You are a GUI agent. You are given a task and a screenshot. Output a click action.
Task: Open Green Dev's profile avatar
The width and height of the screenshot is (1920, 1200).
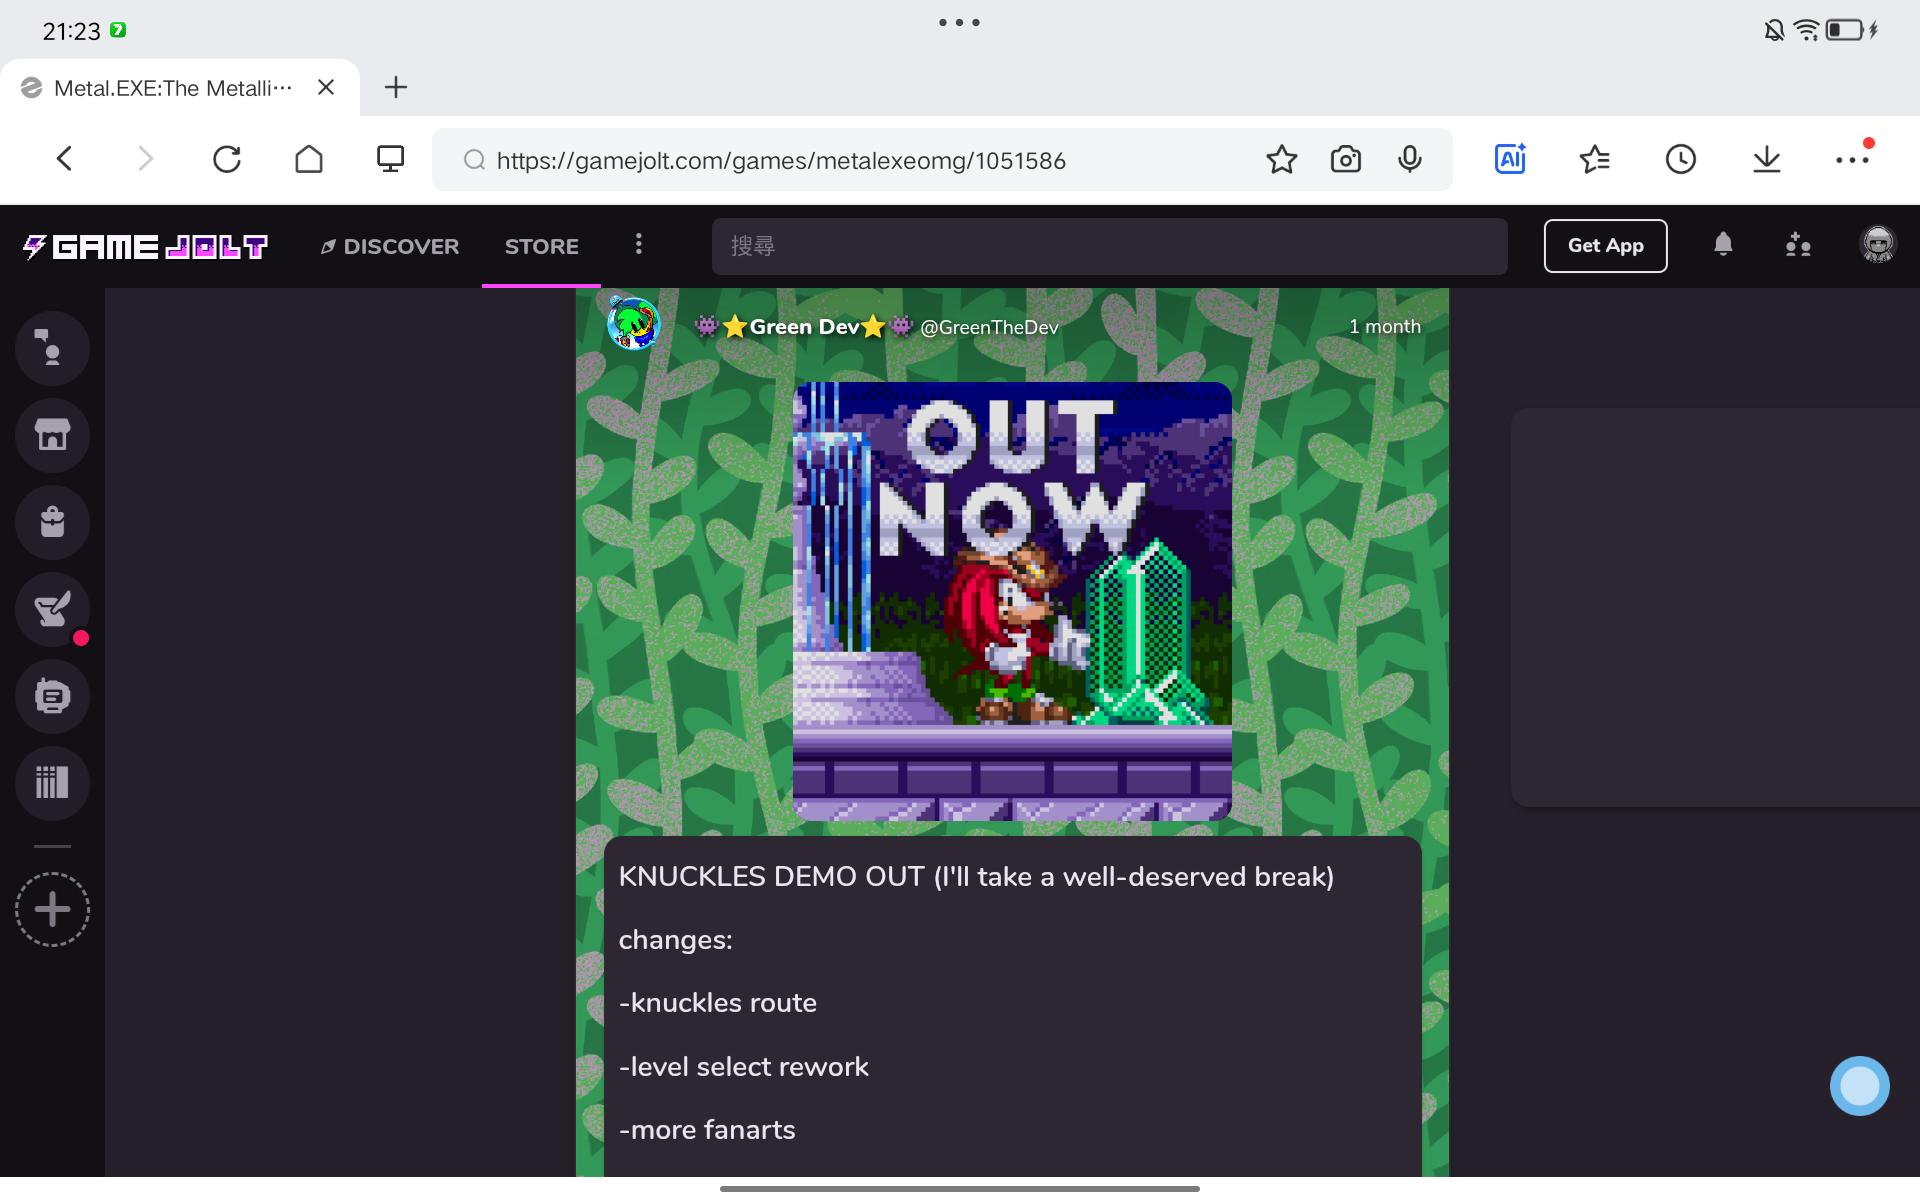pos(634,324)
